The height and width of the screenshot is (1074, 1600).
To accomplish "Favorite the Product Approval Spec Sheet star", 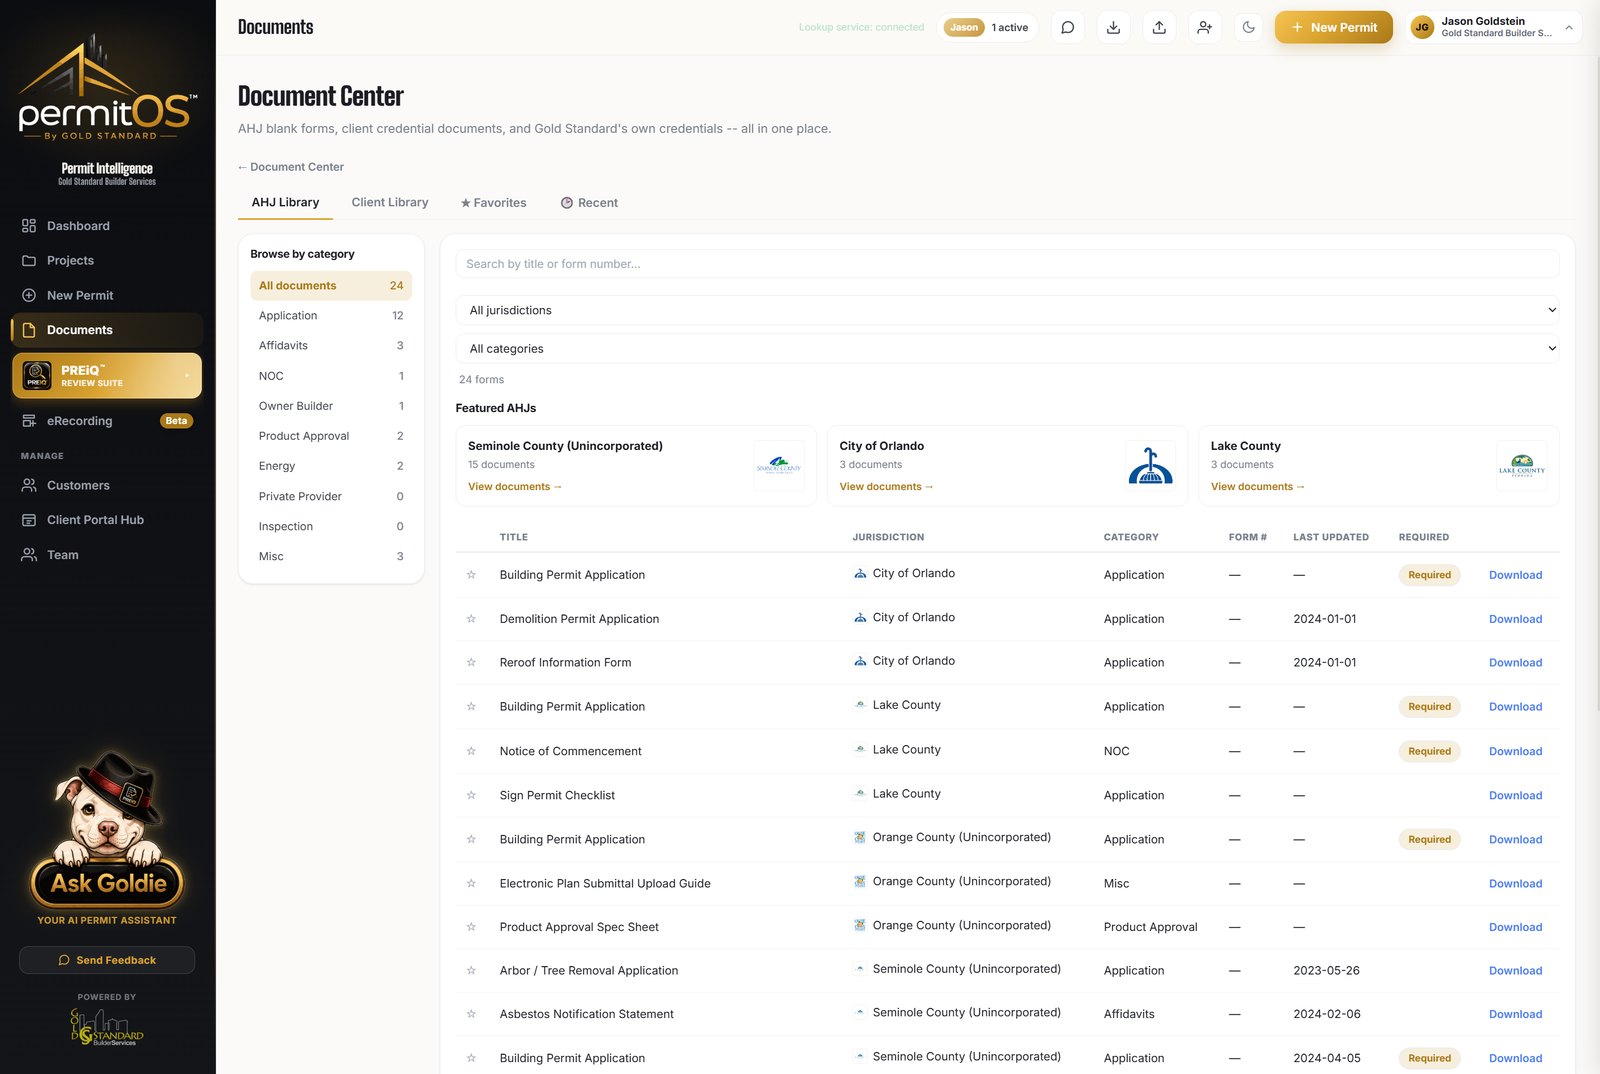I will pos(471,927).
